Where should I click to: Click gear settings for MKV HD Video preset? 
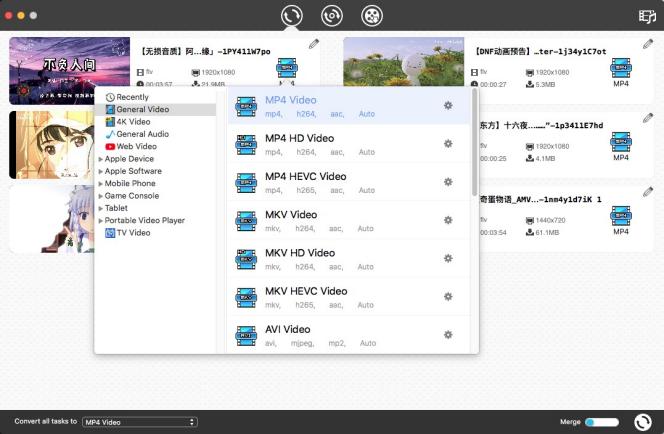click(448, 258)
